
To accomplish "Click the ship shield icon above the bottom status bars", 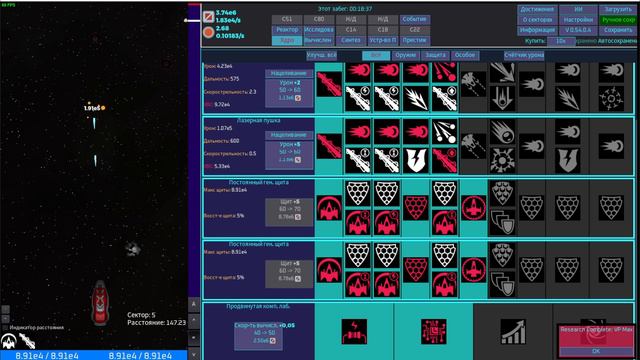I will [9, 341].
